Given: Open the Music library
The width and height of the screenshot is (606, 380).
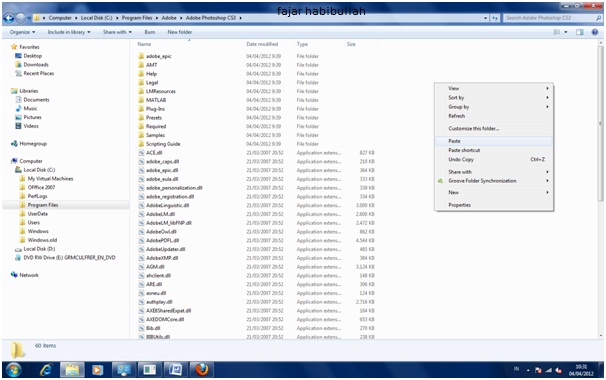Looking at the screenshot, I should 26,109.
